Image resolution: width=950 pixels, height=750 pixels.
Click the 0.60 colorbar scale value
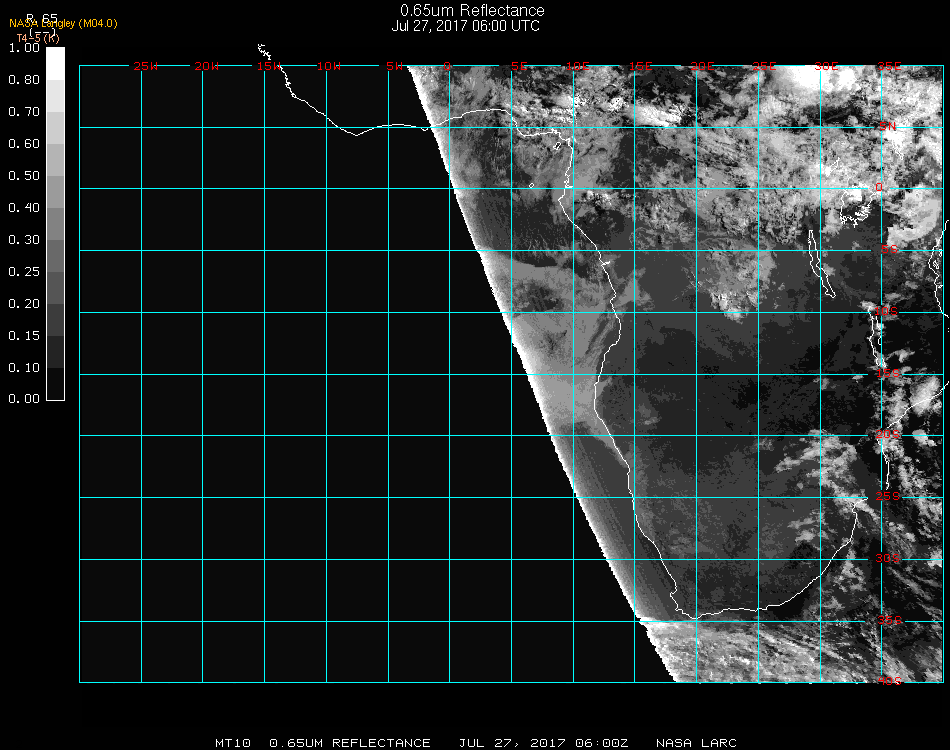point(24,144)
